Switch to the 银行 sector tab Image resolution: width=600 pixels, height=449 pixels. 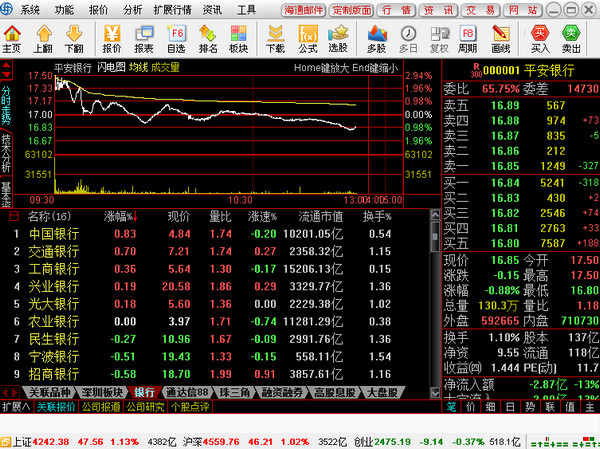(144, 393)
